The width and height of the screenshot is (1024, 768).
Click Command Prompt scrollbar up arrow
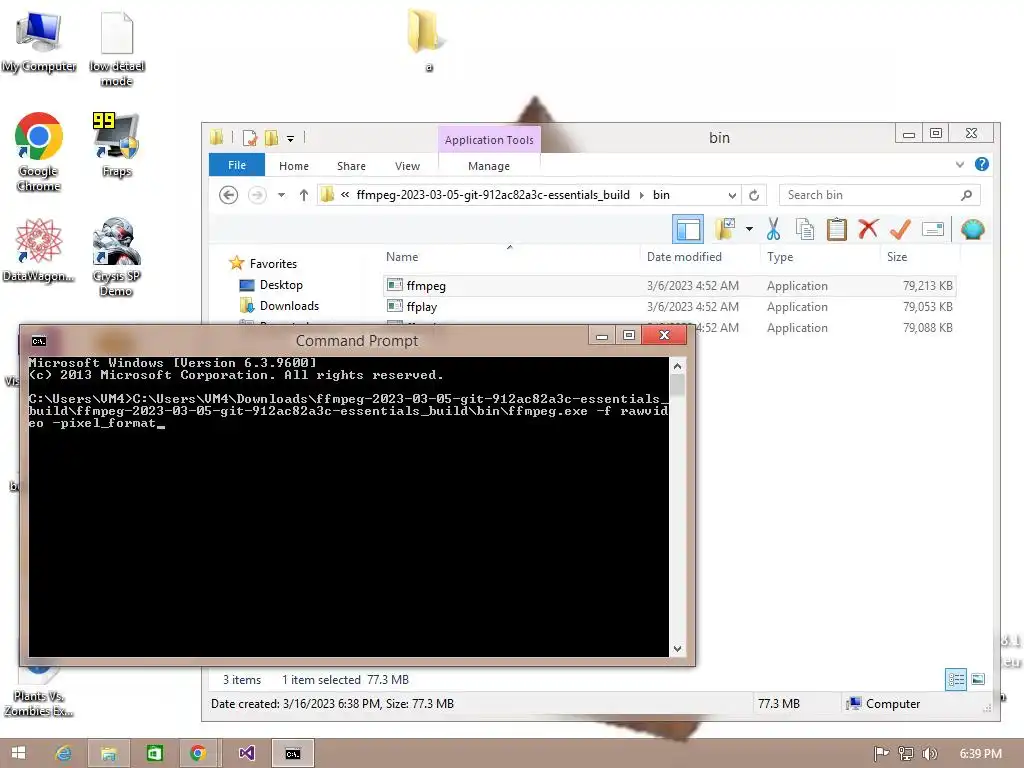[x=677, y=366]
